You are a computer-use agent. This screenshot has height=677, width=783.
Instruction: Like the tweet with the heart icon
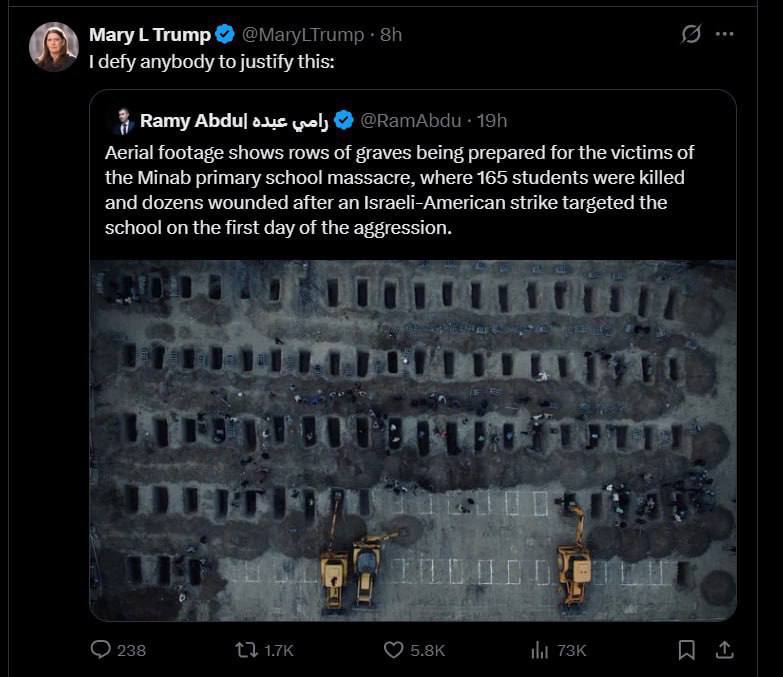(x=394, y=650)
